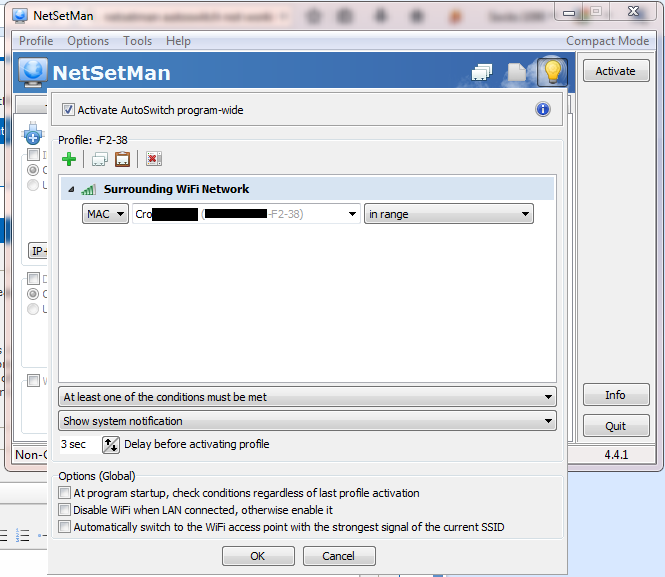Click the copy conditions icon
The height and width of the screenshot is (577, 665).
point(100,159)
